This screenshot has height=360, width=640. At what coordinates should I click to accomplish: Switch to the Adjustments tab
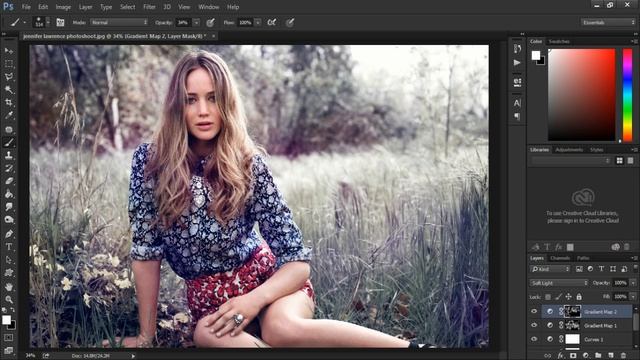point(569,150)
